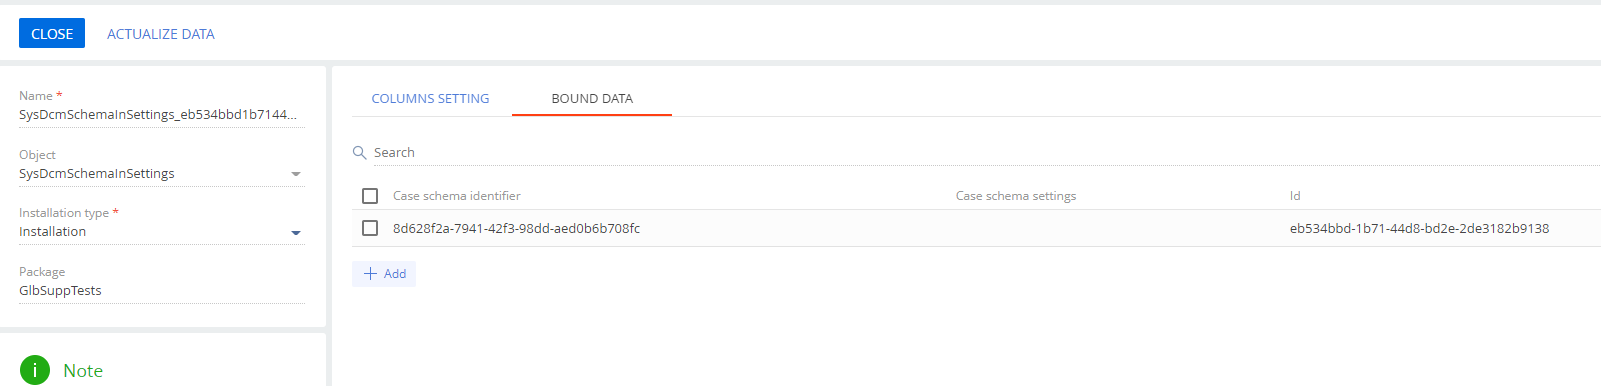1601x386 pixels.
Task: Click the Package field GlbSuppTests
Action: tap(60, 291)
